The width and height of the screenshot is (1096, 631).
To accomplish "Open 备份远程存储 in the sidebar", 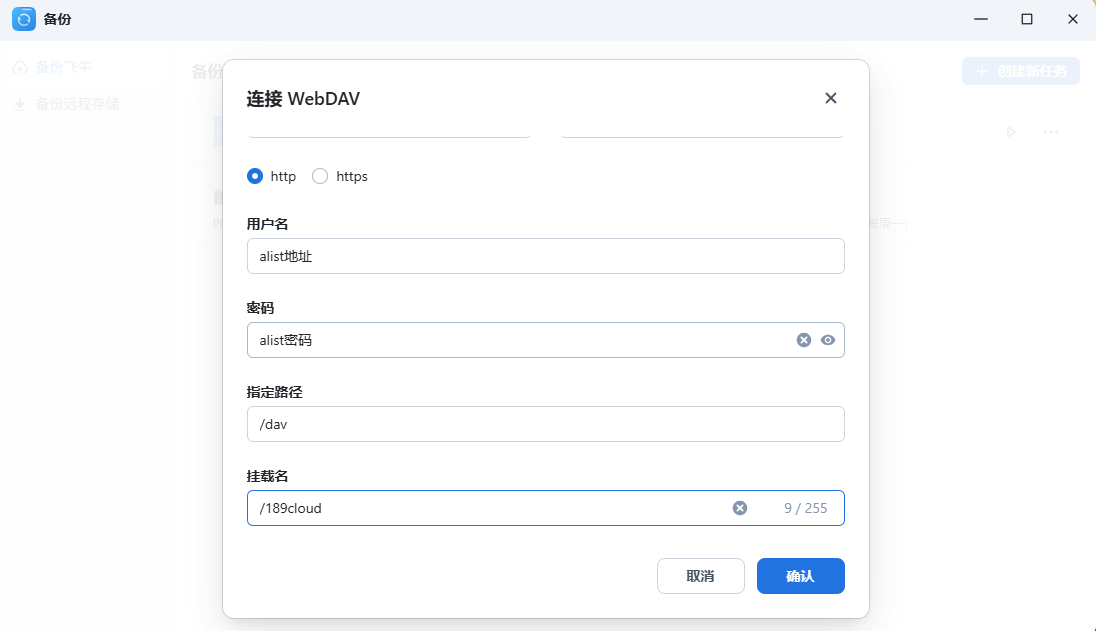I will 77,104.
